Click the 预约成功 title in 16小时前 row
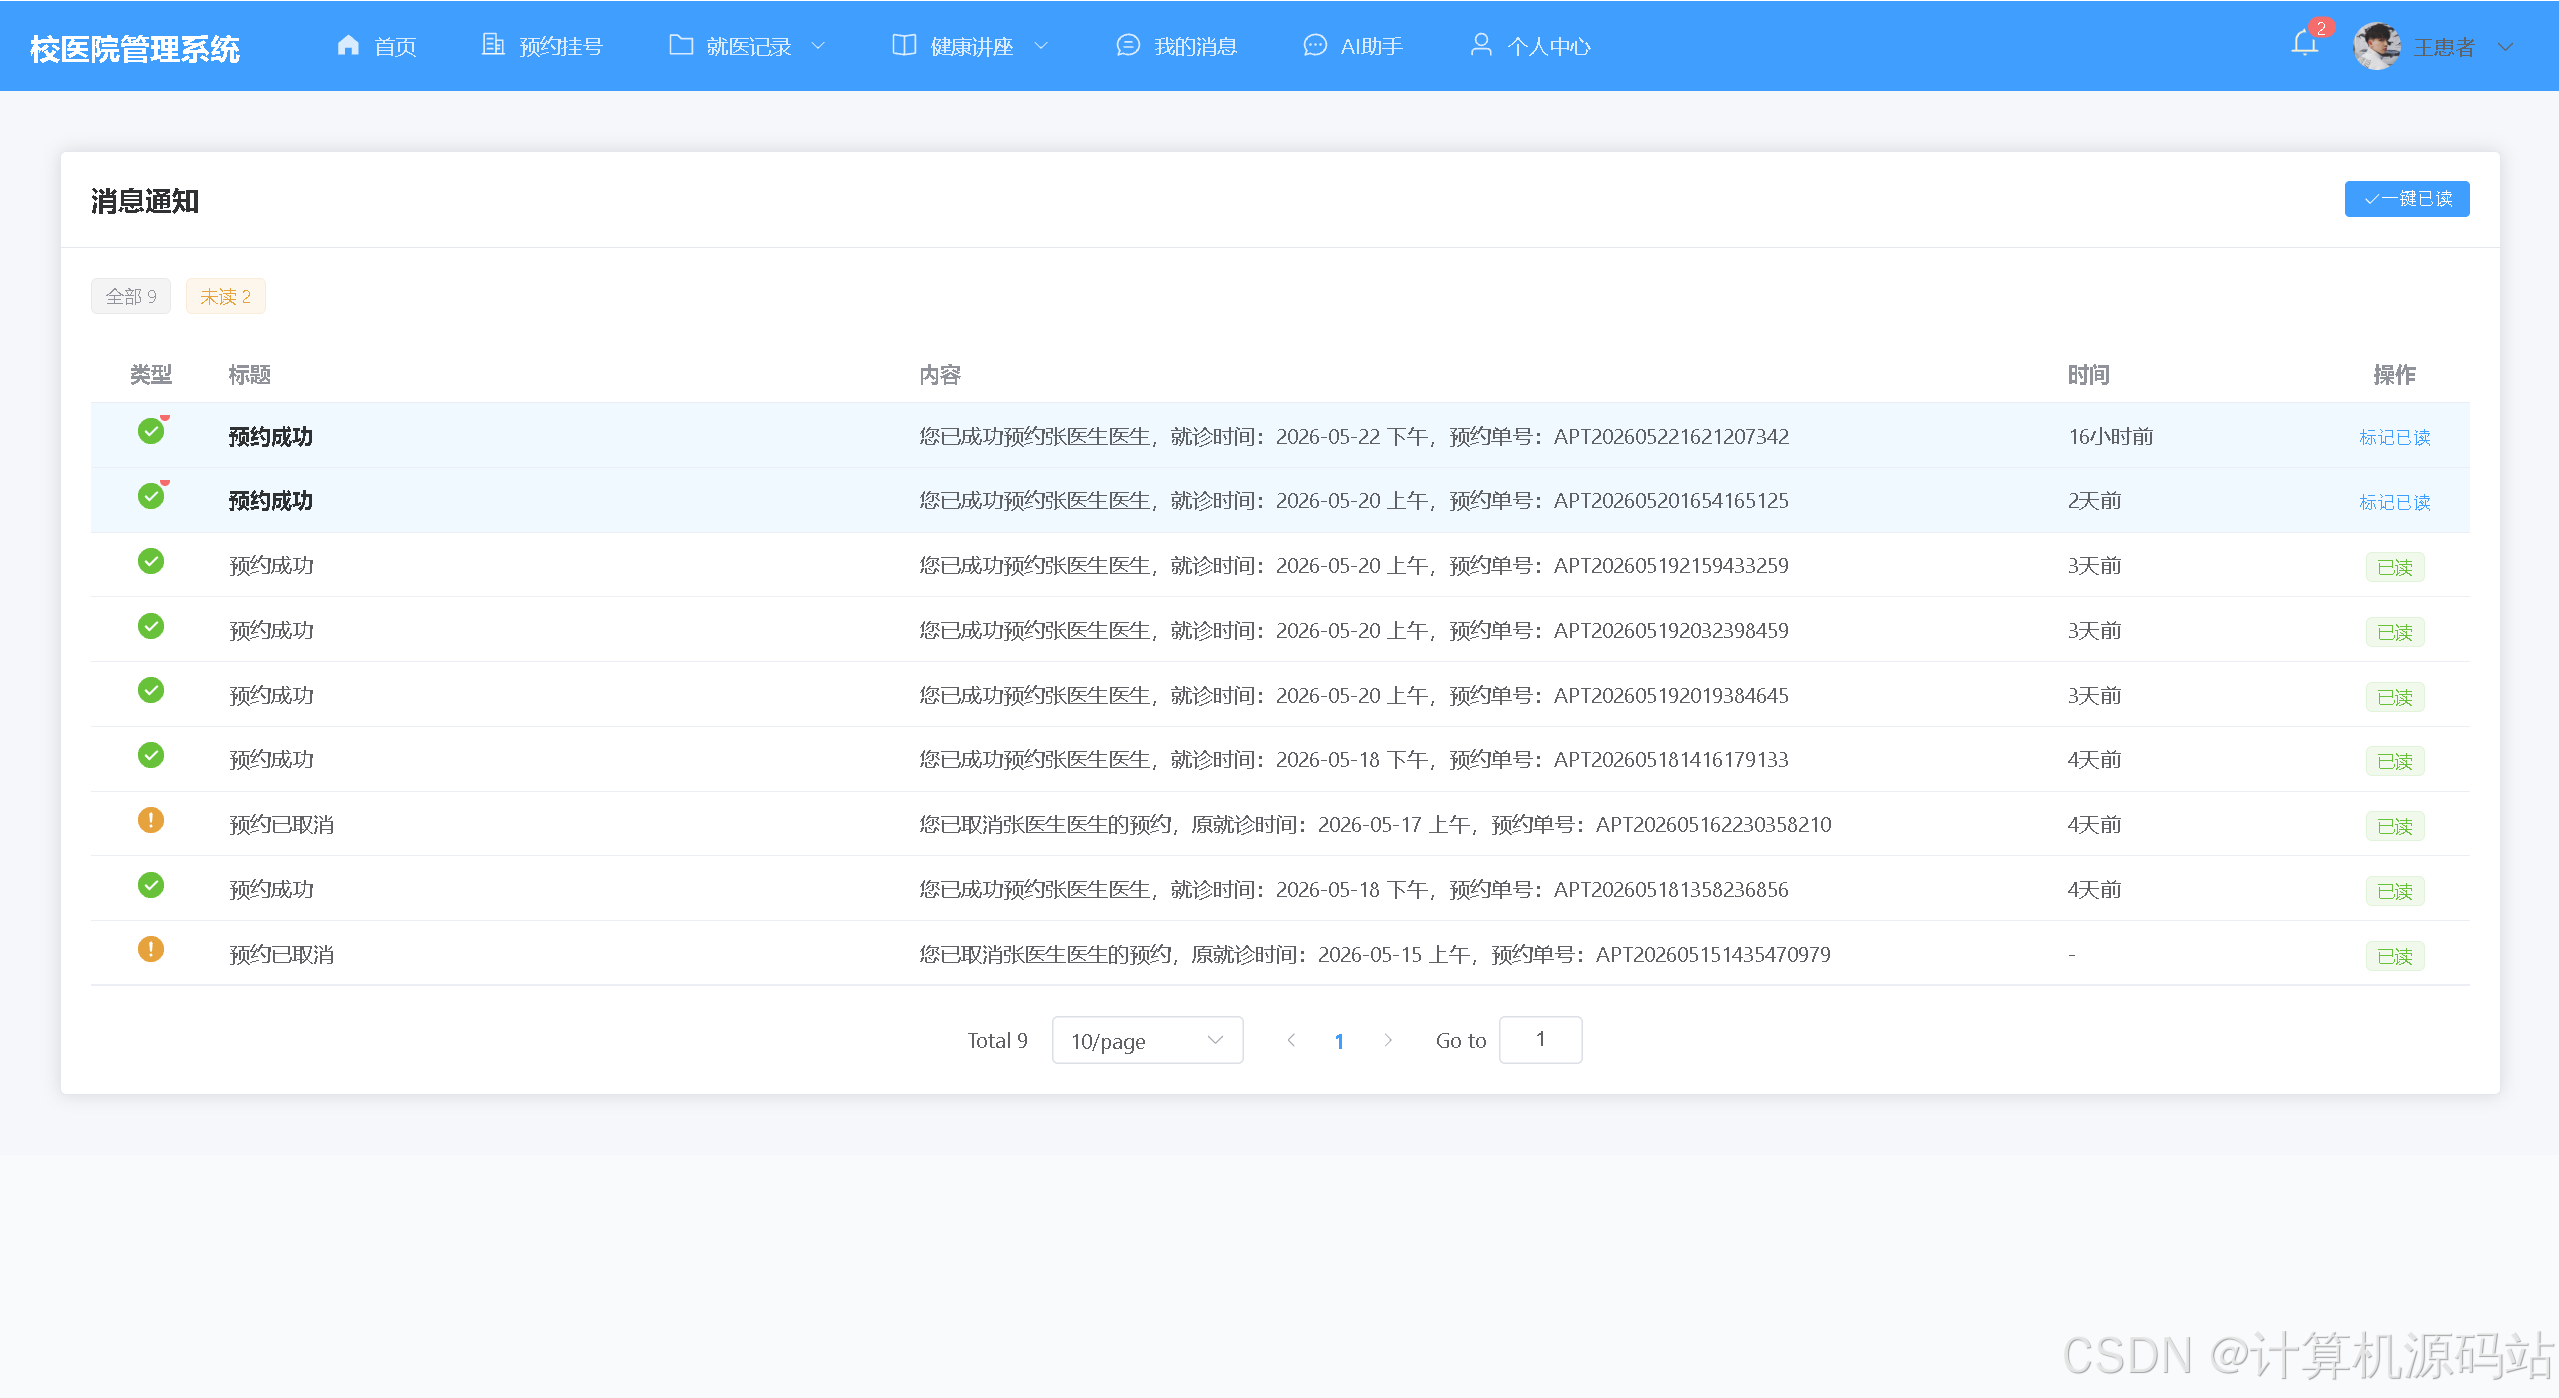 coord(270,436)
